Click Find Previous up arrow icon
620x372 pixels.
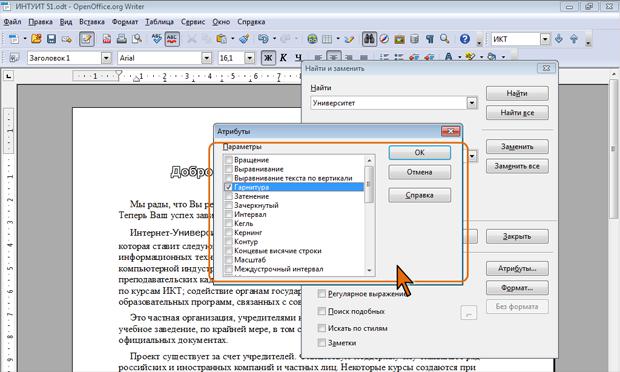pyautogui.click(x=574, y=39)
